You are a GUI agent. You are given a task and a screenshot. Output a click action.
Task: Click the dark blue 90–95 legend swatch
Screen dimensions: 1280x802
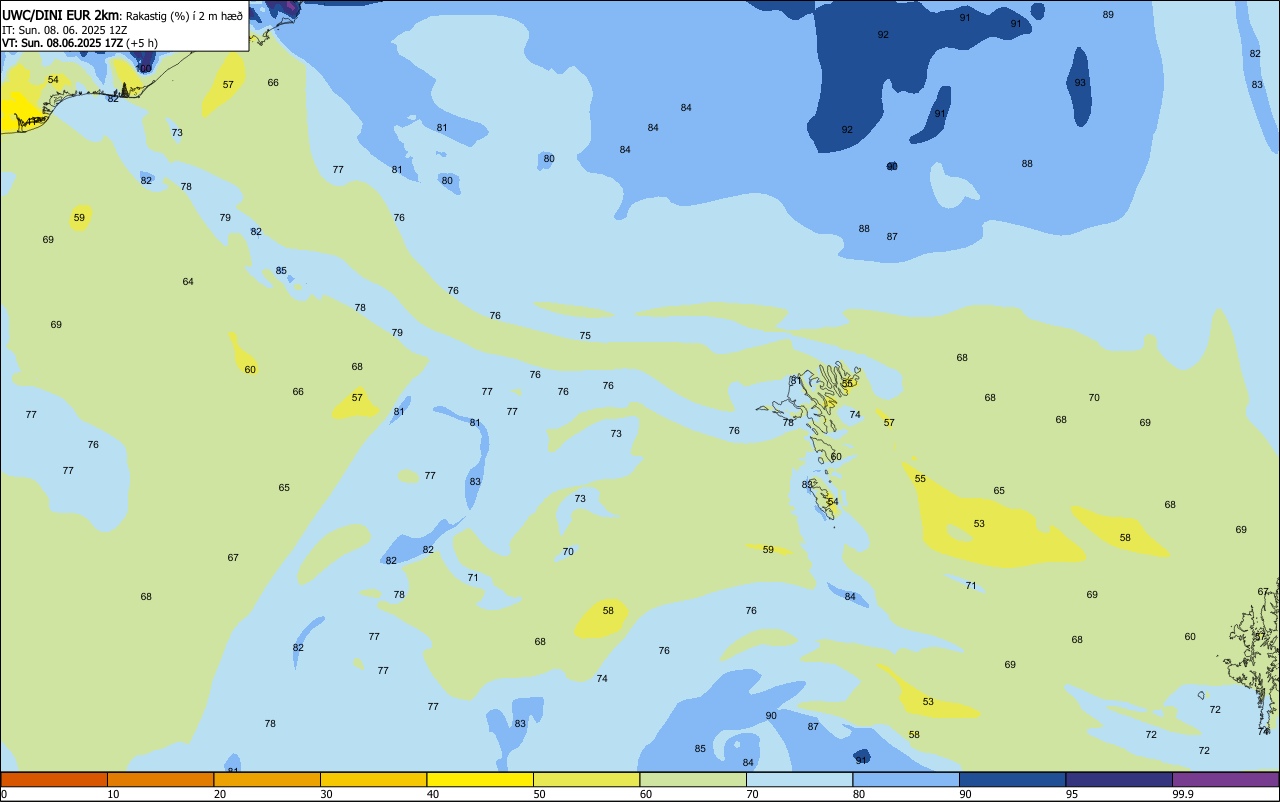coord(1012,779)
